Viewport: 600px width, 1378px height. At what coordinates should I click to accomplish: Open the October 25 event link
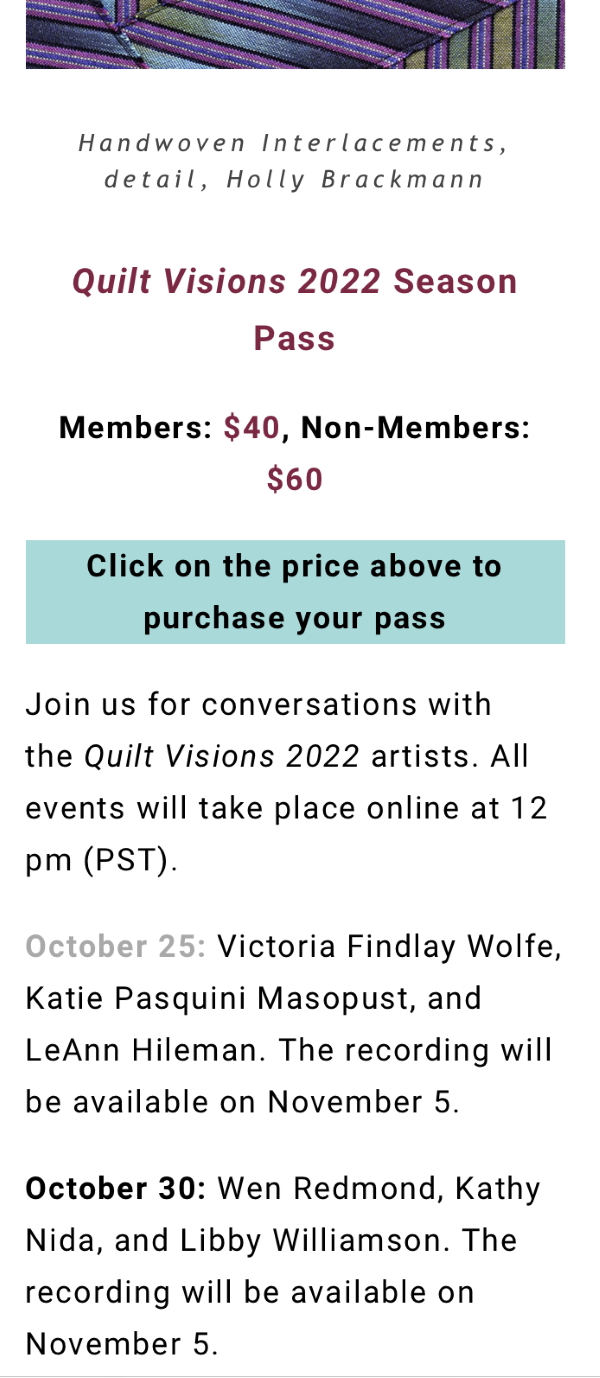[115, 946]
